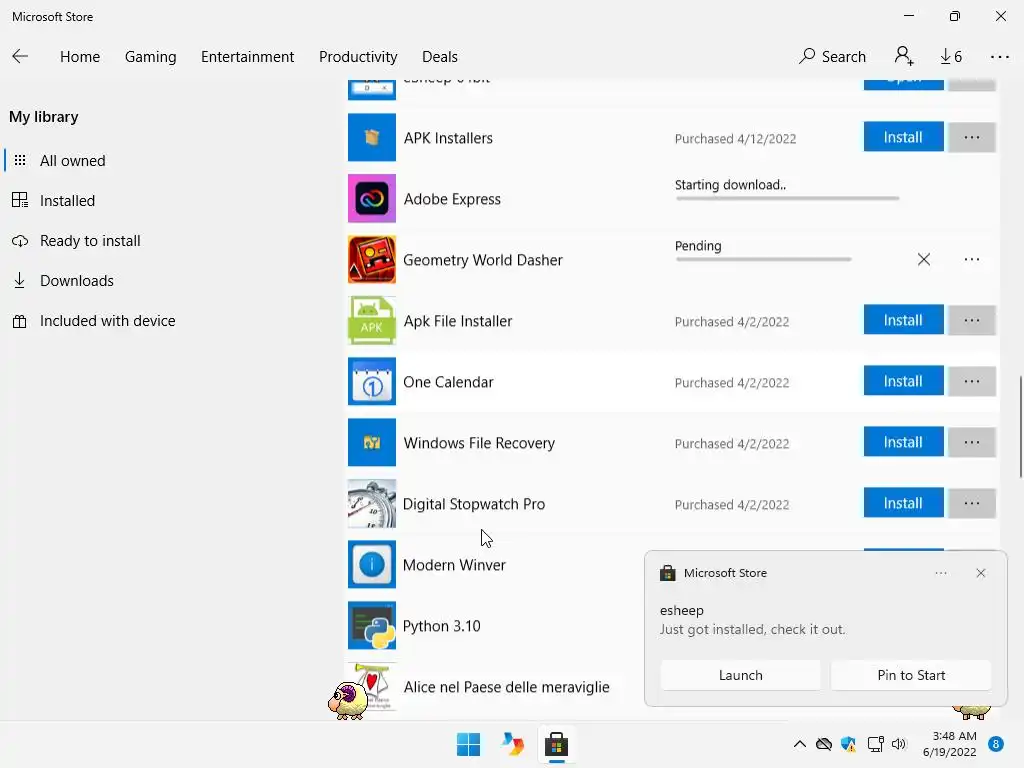The width and height of the screenshot is (1024, 768).
Task: Open the downloads indicator showing 6
Action: pyautogui.click(x=951, y=57)
